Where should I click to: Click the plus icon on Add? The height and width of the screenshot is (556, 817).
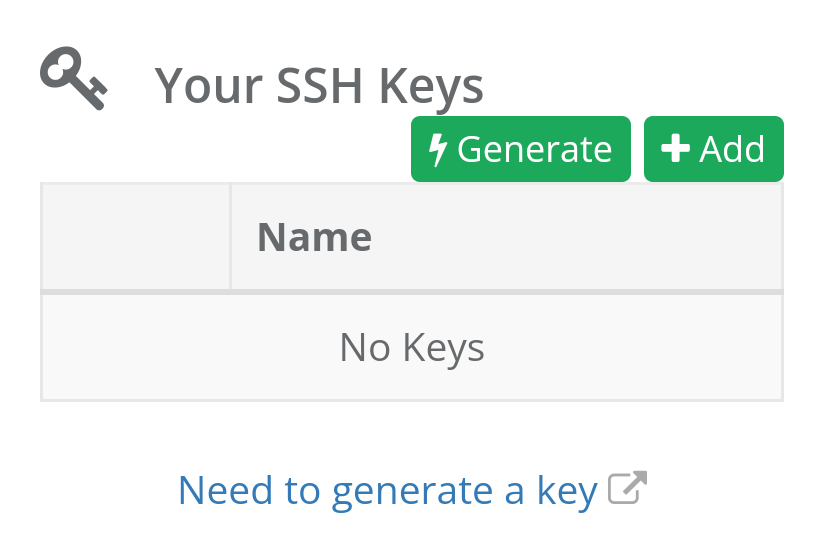676,149
